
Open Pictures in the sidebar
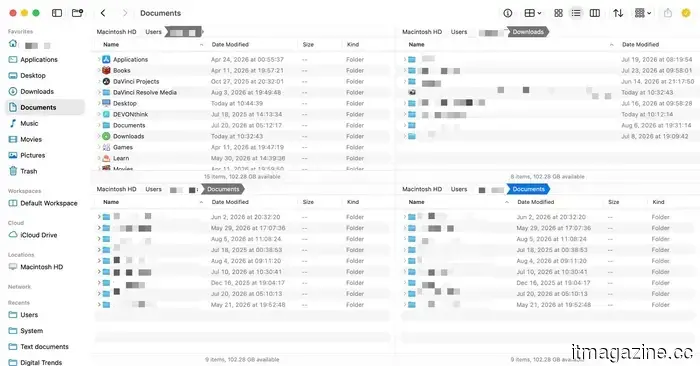[33, 155]
